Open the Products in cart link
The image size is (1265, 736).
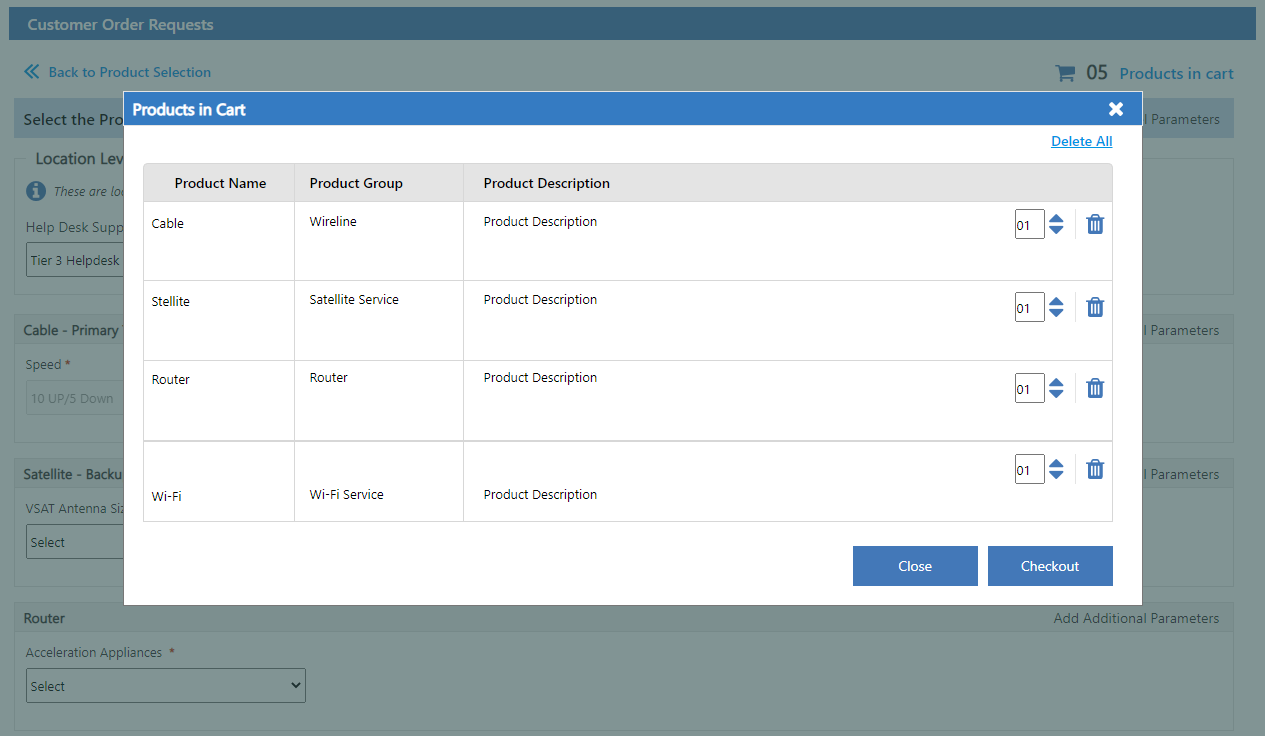pos(1176,73)
